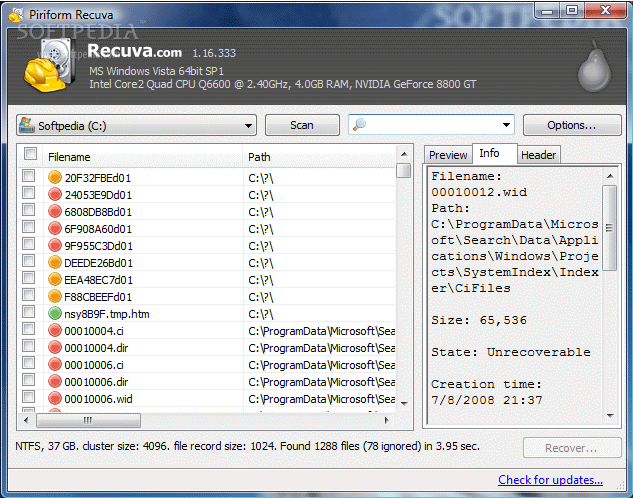Click the file list horizontal scrollbar thumb
Screen dimensions: 633x498
[88, 420]
